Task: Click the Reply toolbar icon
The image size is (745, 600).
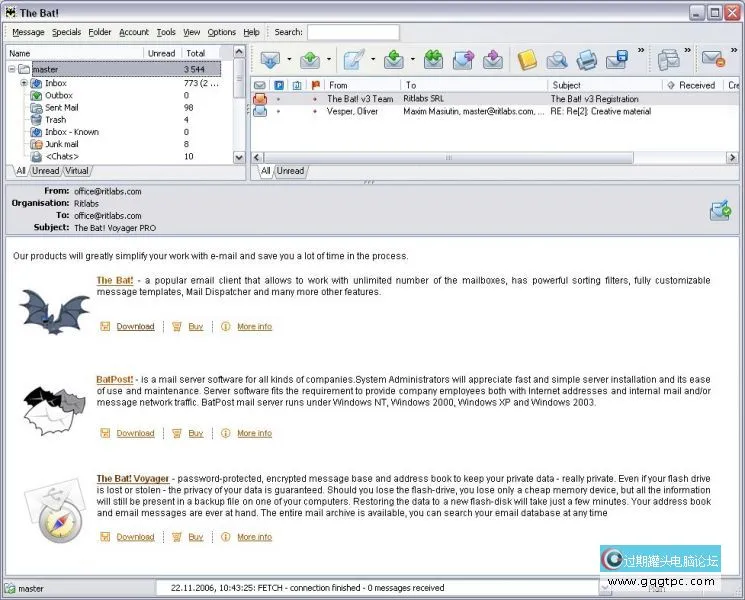Action: click(394, 60)
